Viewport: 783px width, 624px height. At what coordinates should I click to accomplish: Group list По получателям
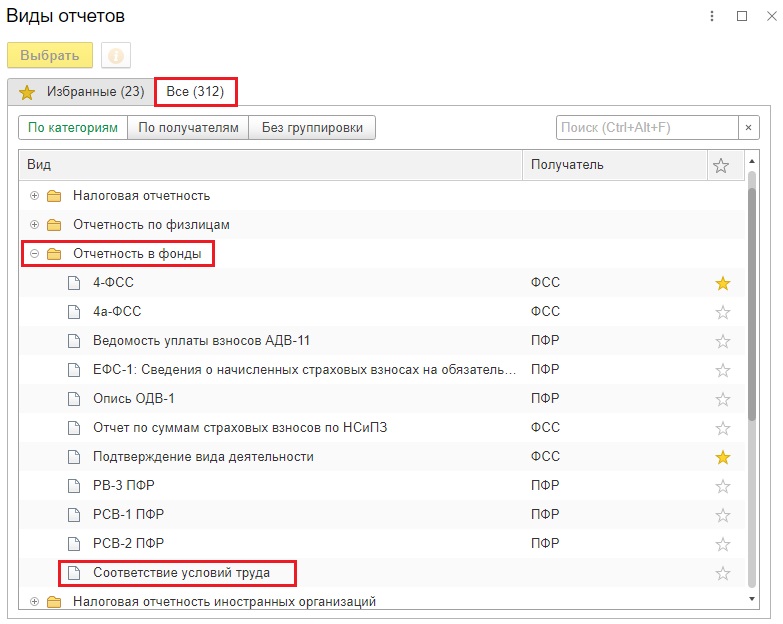[x=188, y=128]
